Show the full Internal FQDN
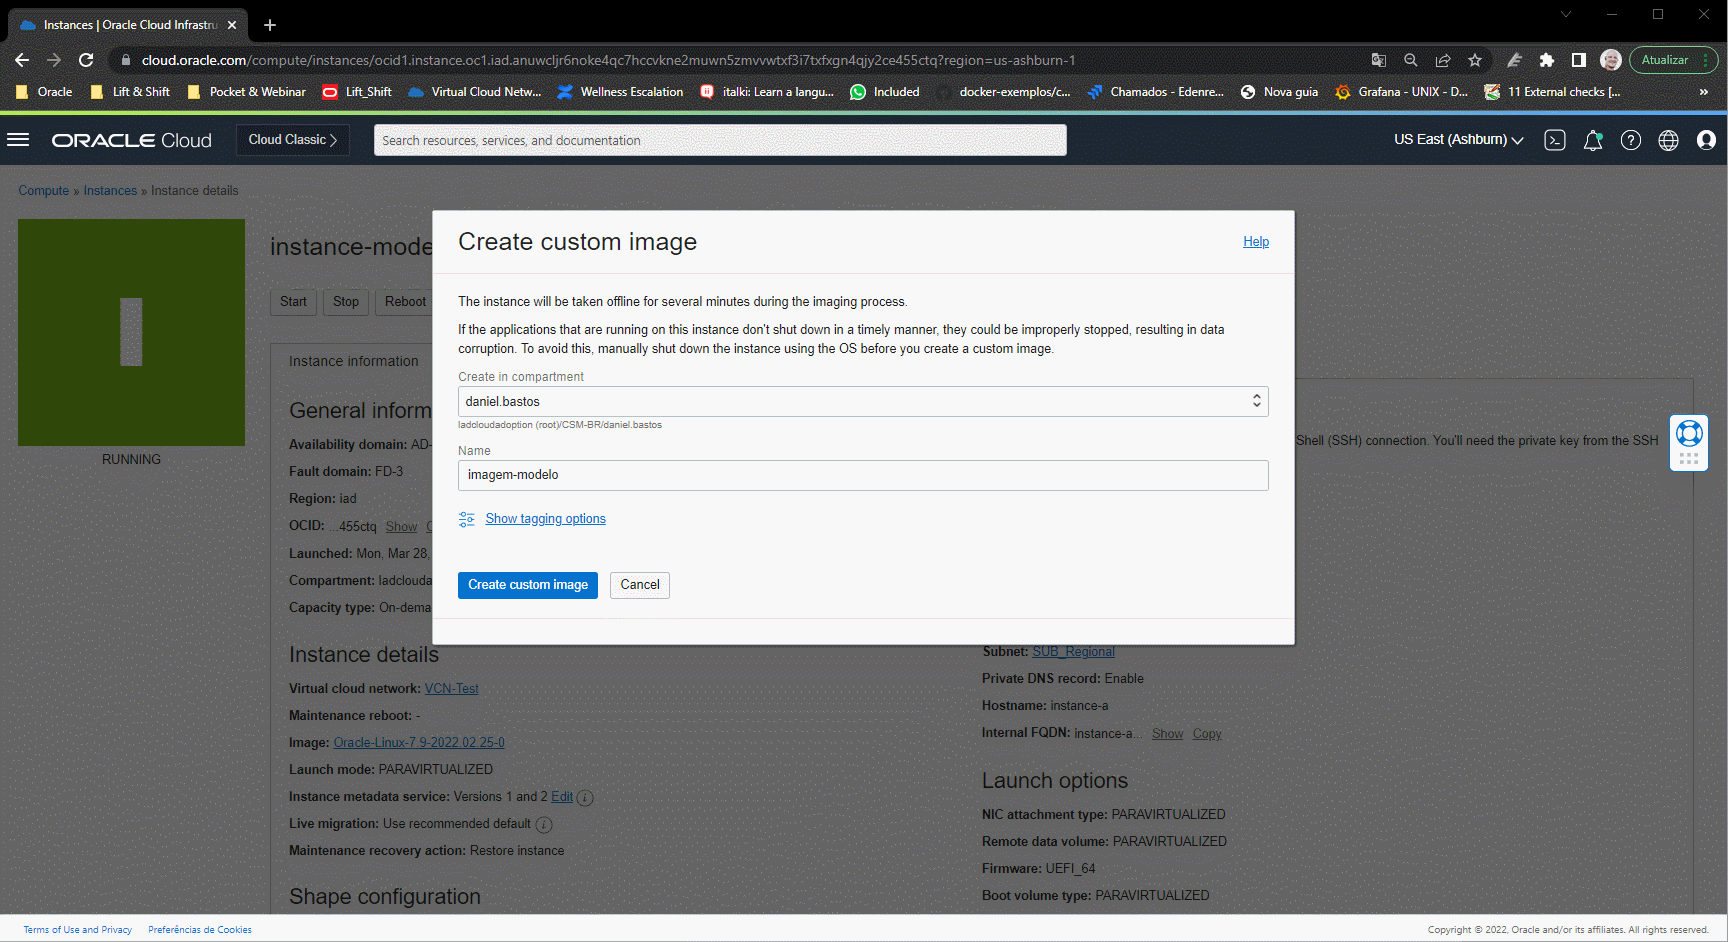Image resolution: width=1728 pixels, height=942 pixels. [1167, 734]
